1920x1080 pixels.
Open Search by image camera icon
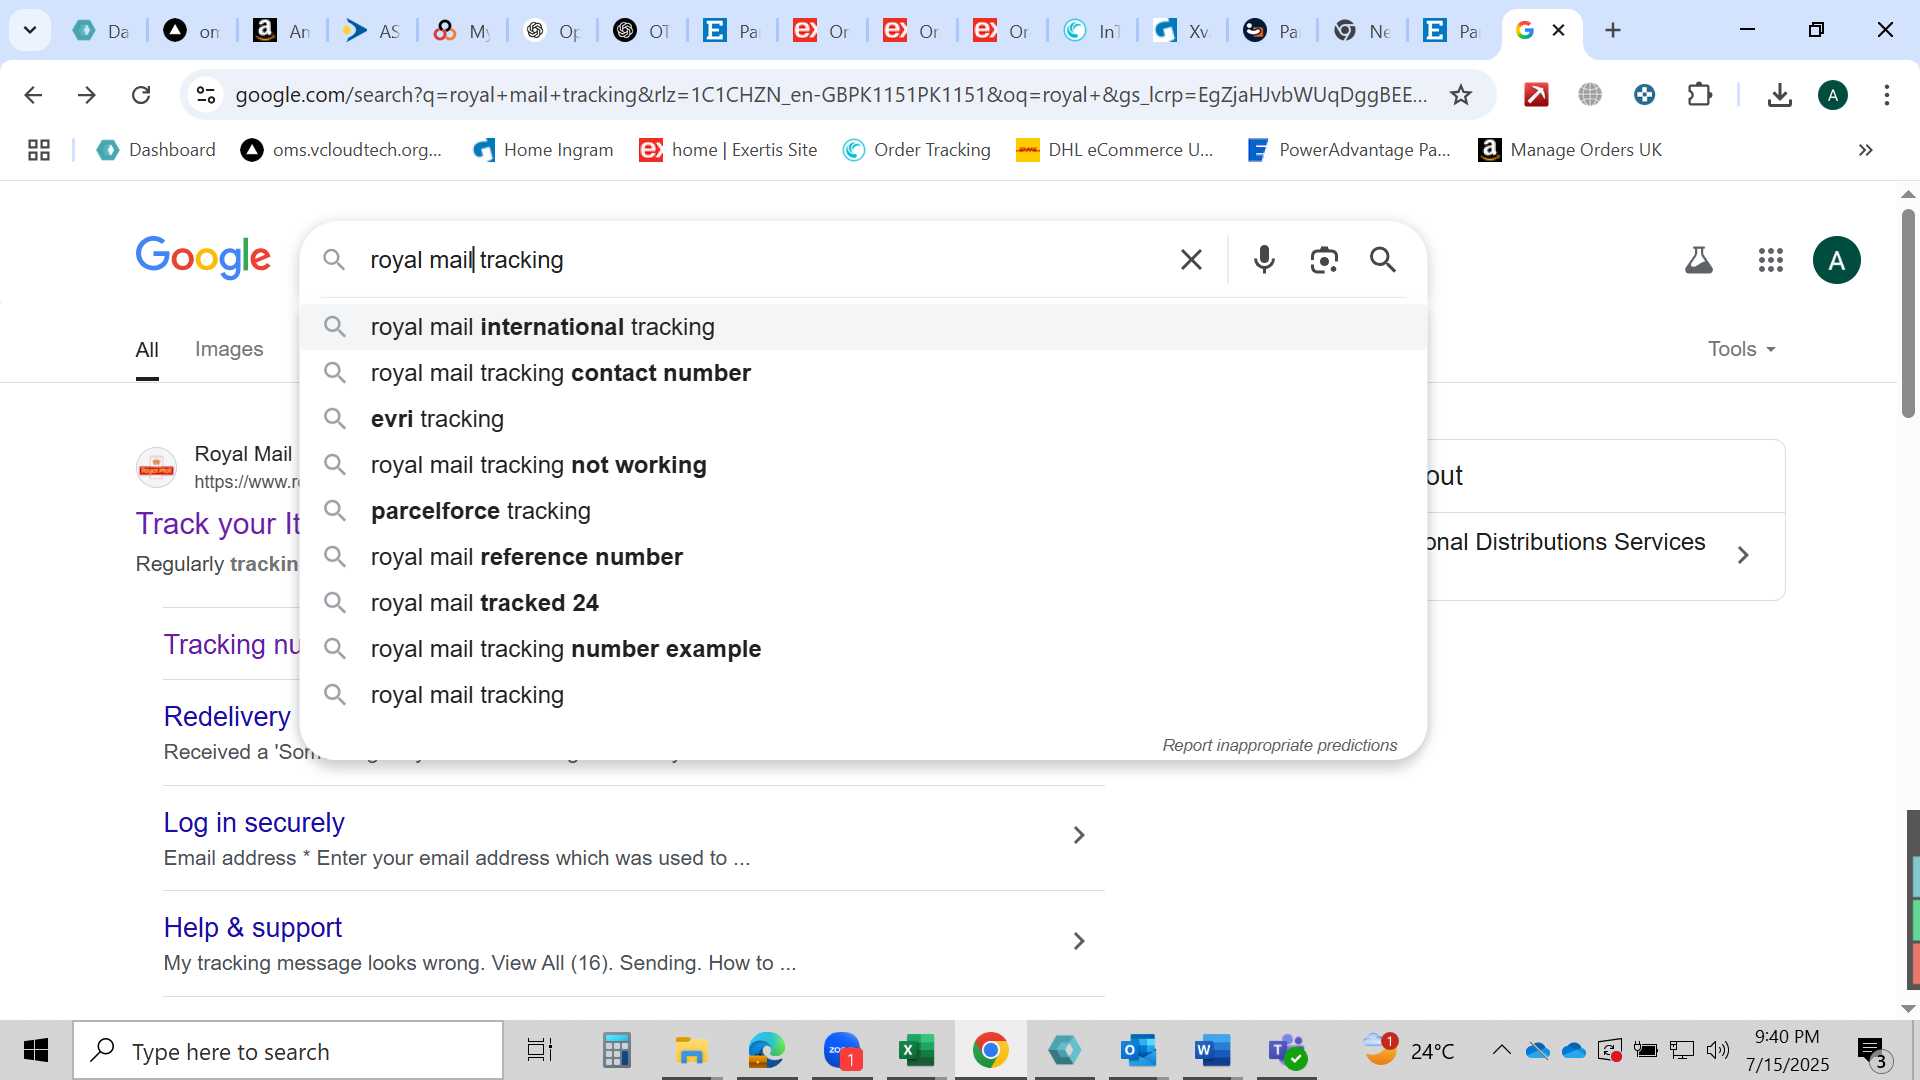[x=1324, y=260]
